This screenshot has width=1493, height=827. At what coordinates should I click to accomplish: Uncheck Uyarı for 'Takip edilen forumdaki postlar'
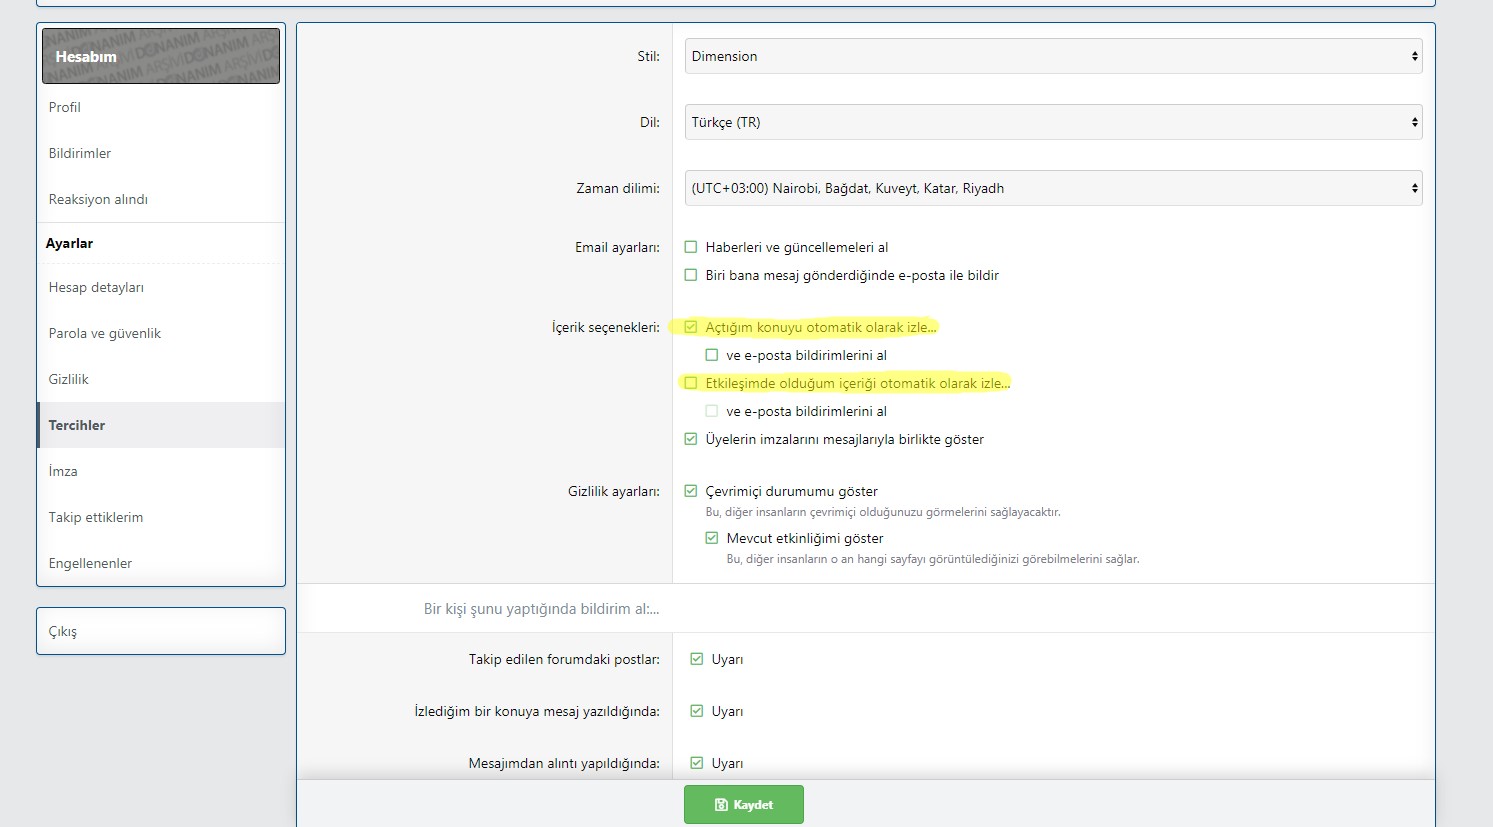697,659
